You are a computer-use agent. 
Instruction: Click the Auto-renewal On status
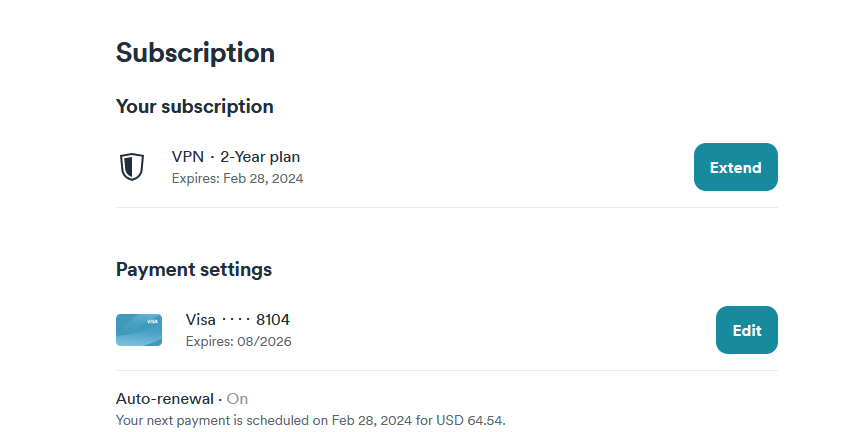pos(237,399)
